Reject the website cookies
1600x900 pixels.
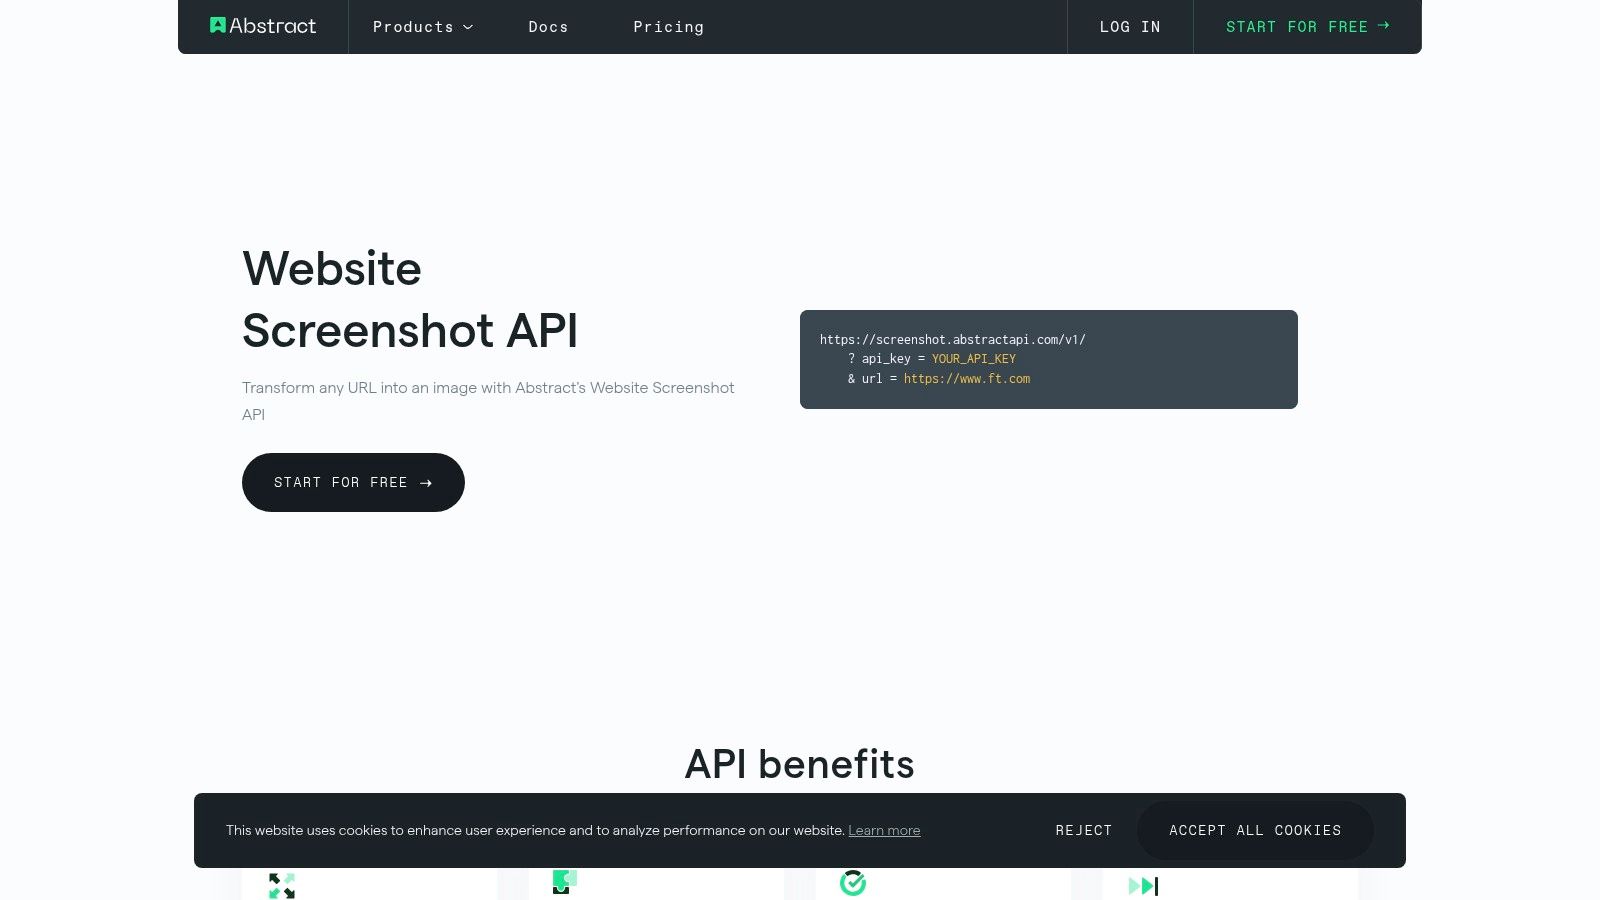pyautogui.click(x=1084, y=830)
